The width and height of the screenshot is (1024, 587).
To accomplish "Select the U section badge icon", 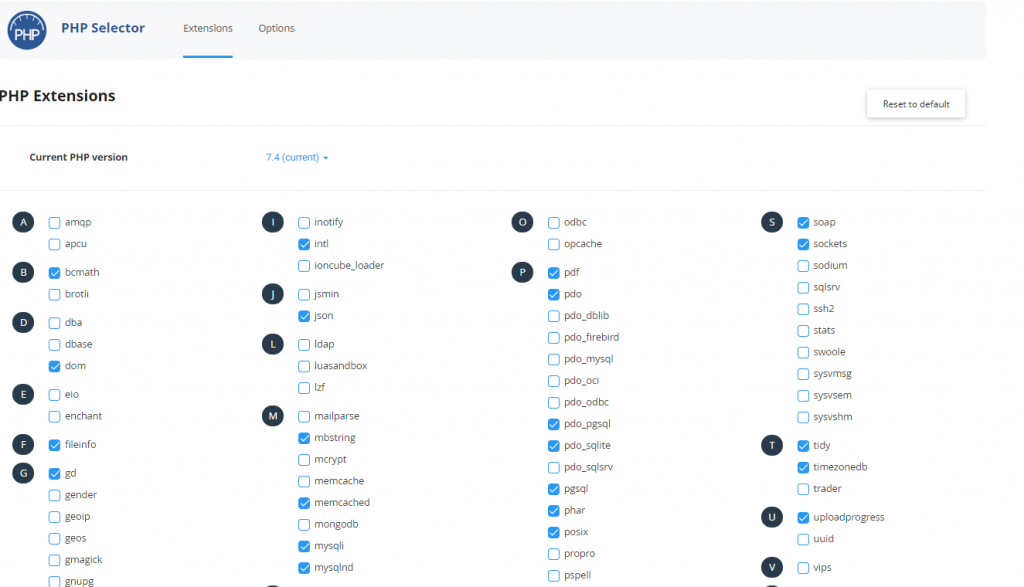I will point(771,517).
